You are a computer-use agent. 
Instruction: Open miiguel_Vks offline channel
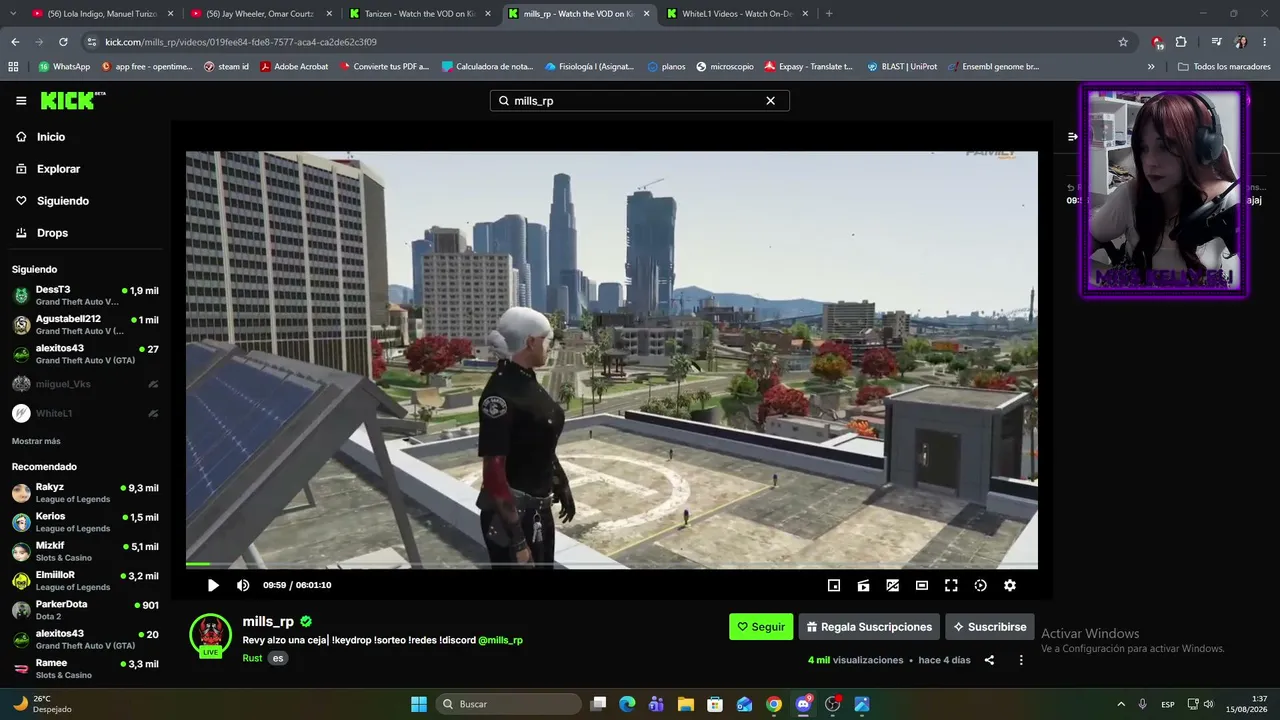pos(85,384)
